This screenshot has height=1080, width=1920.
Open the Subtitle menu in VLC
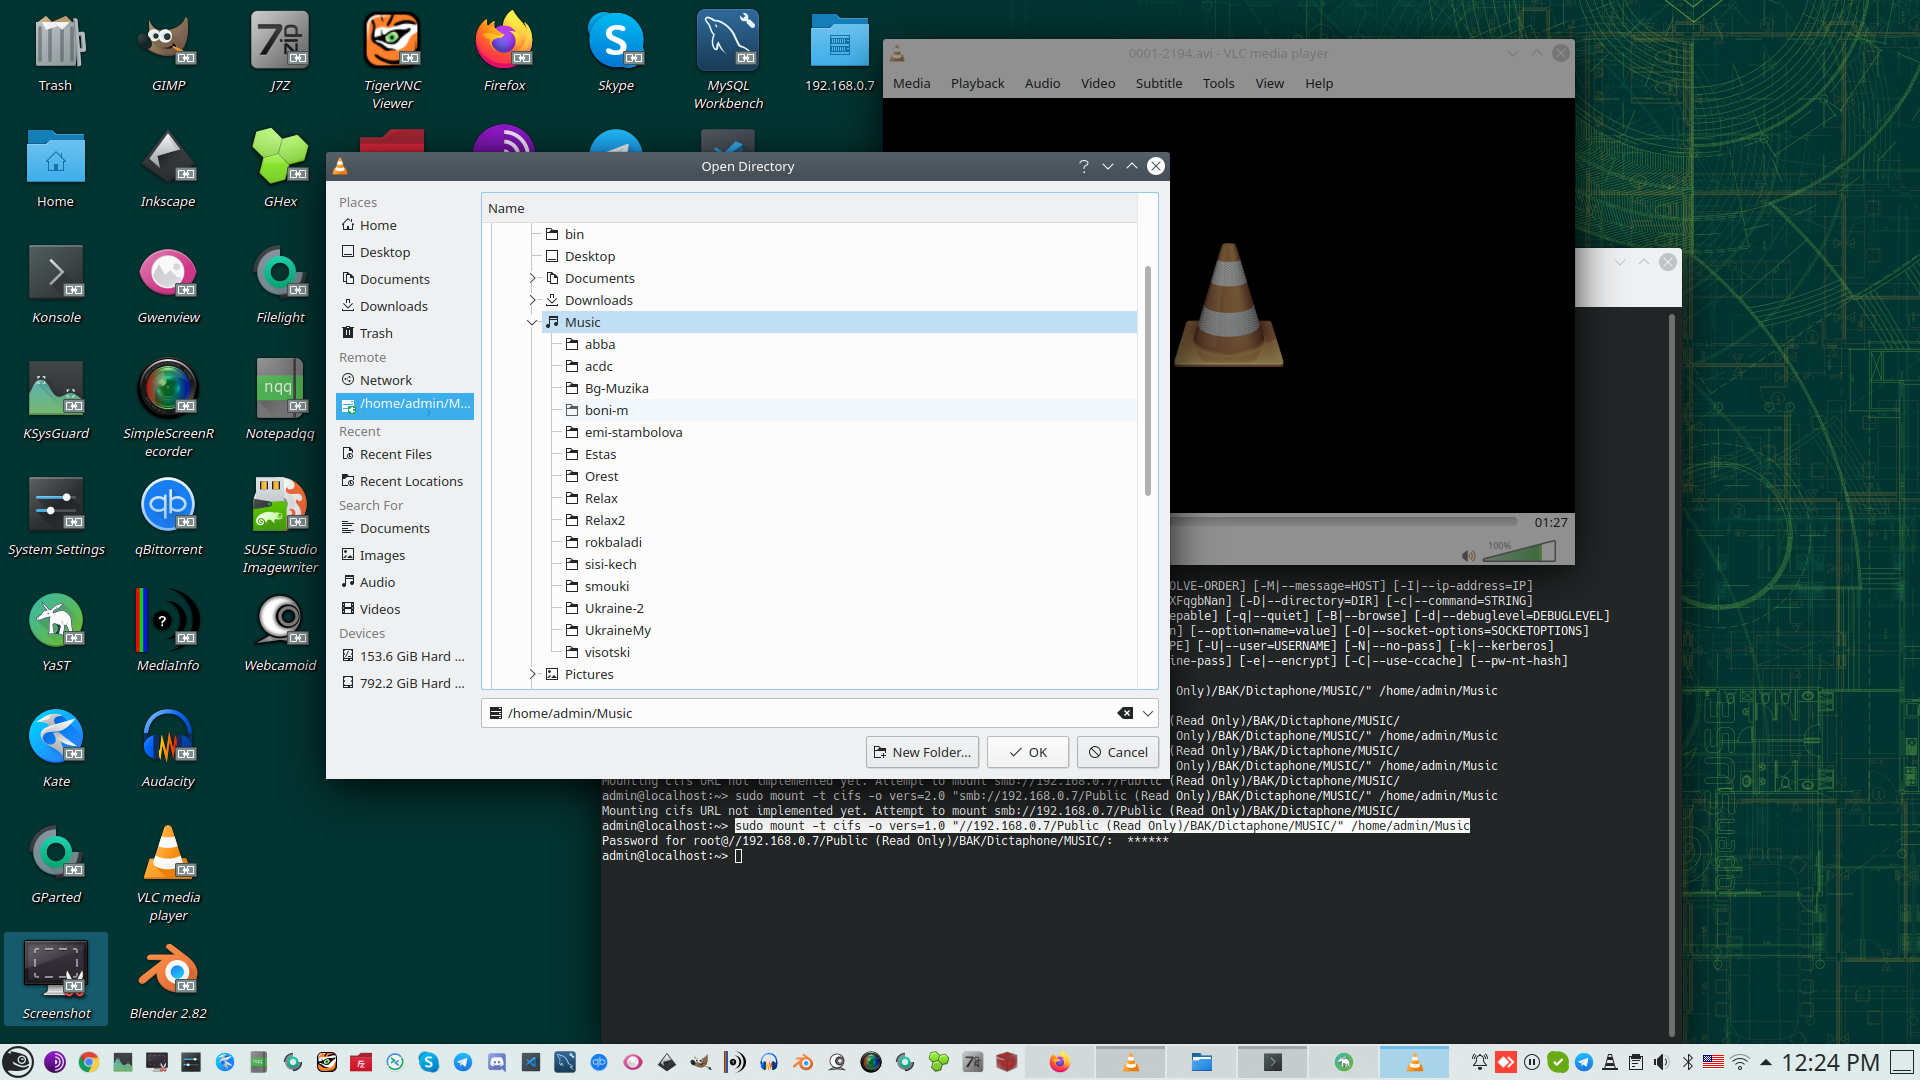tap(1158, 83)
